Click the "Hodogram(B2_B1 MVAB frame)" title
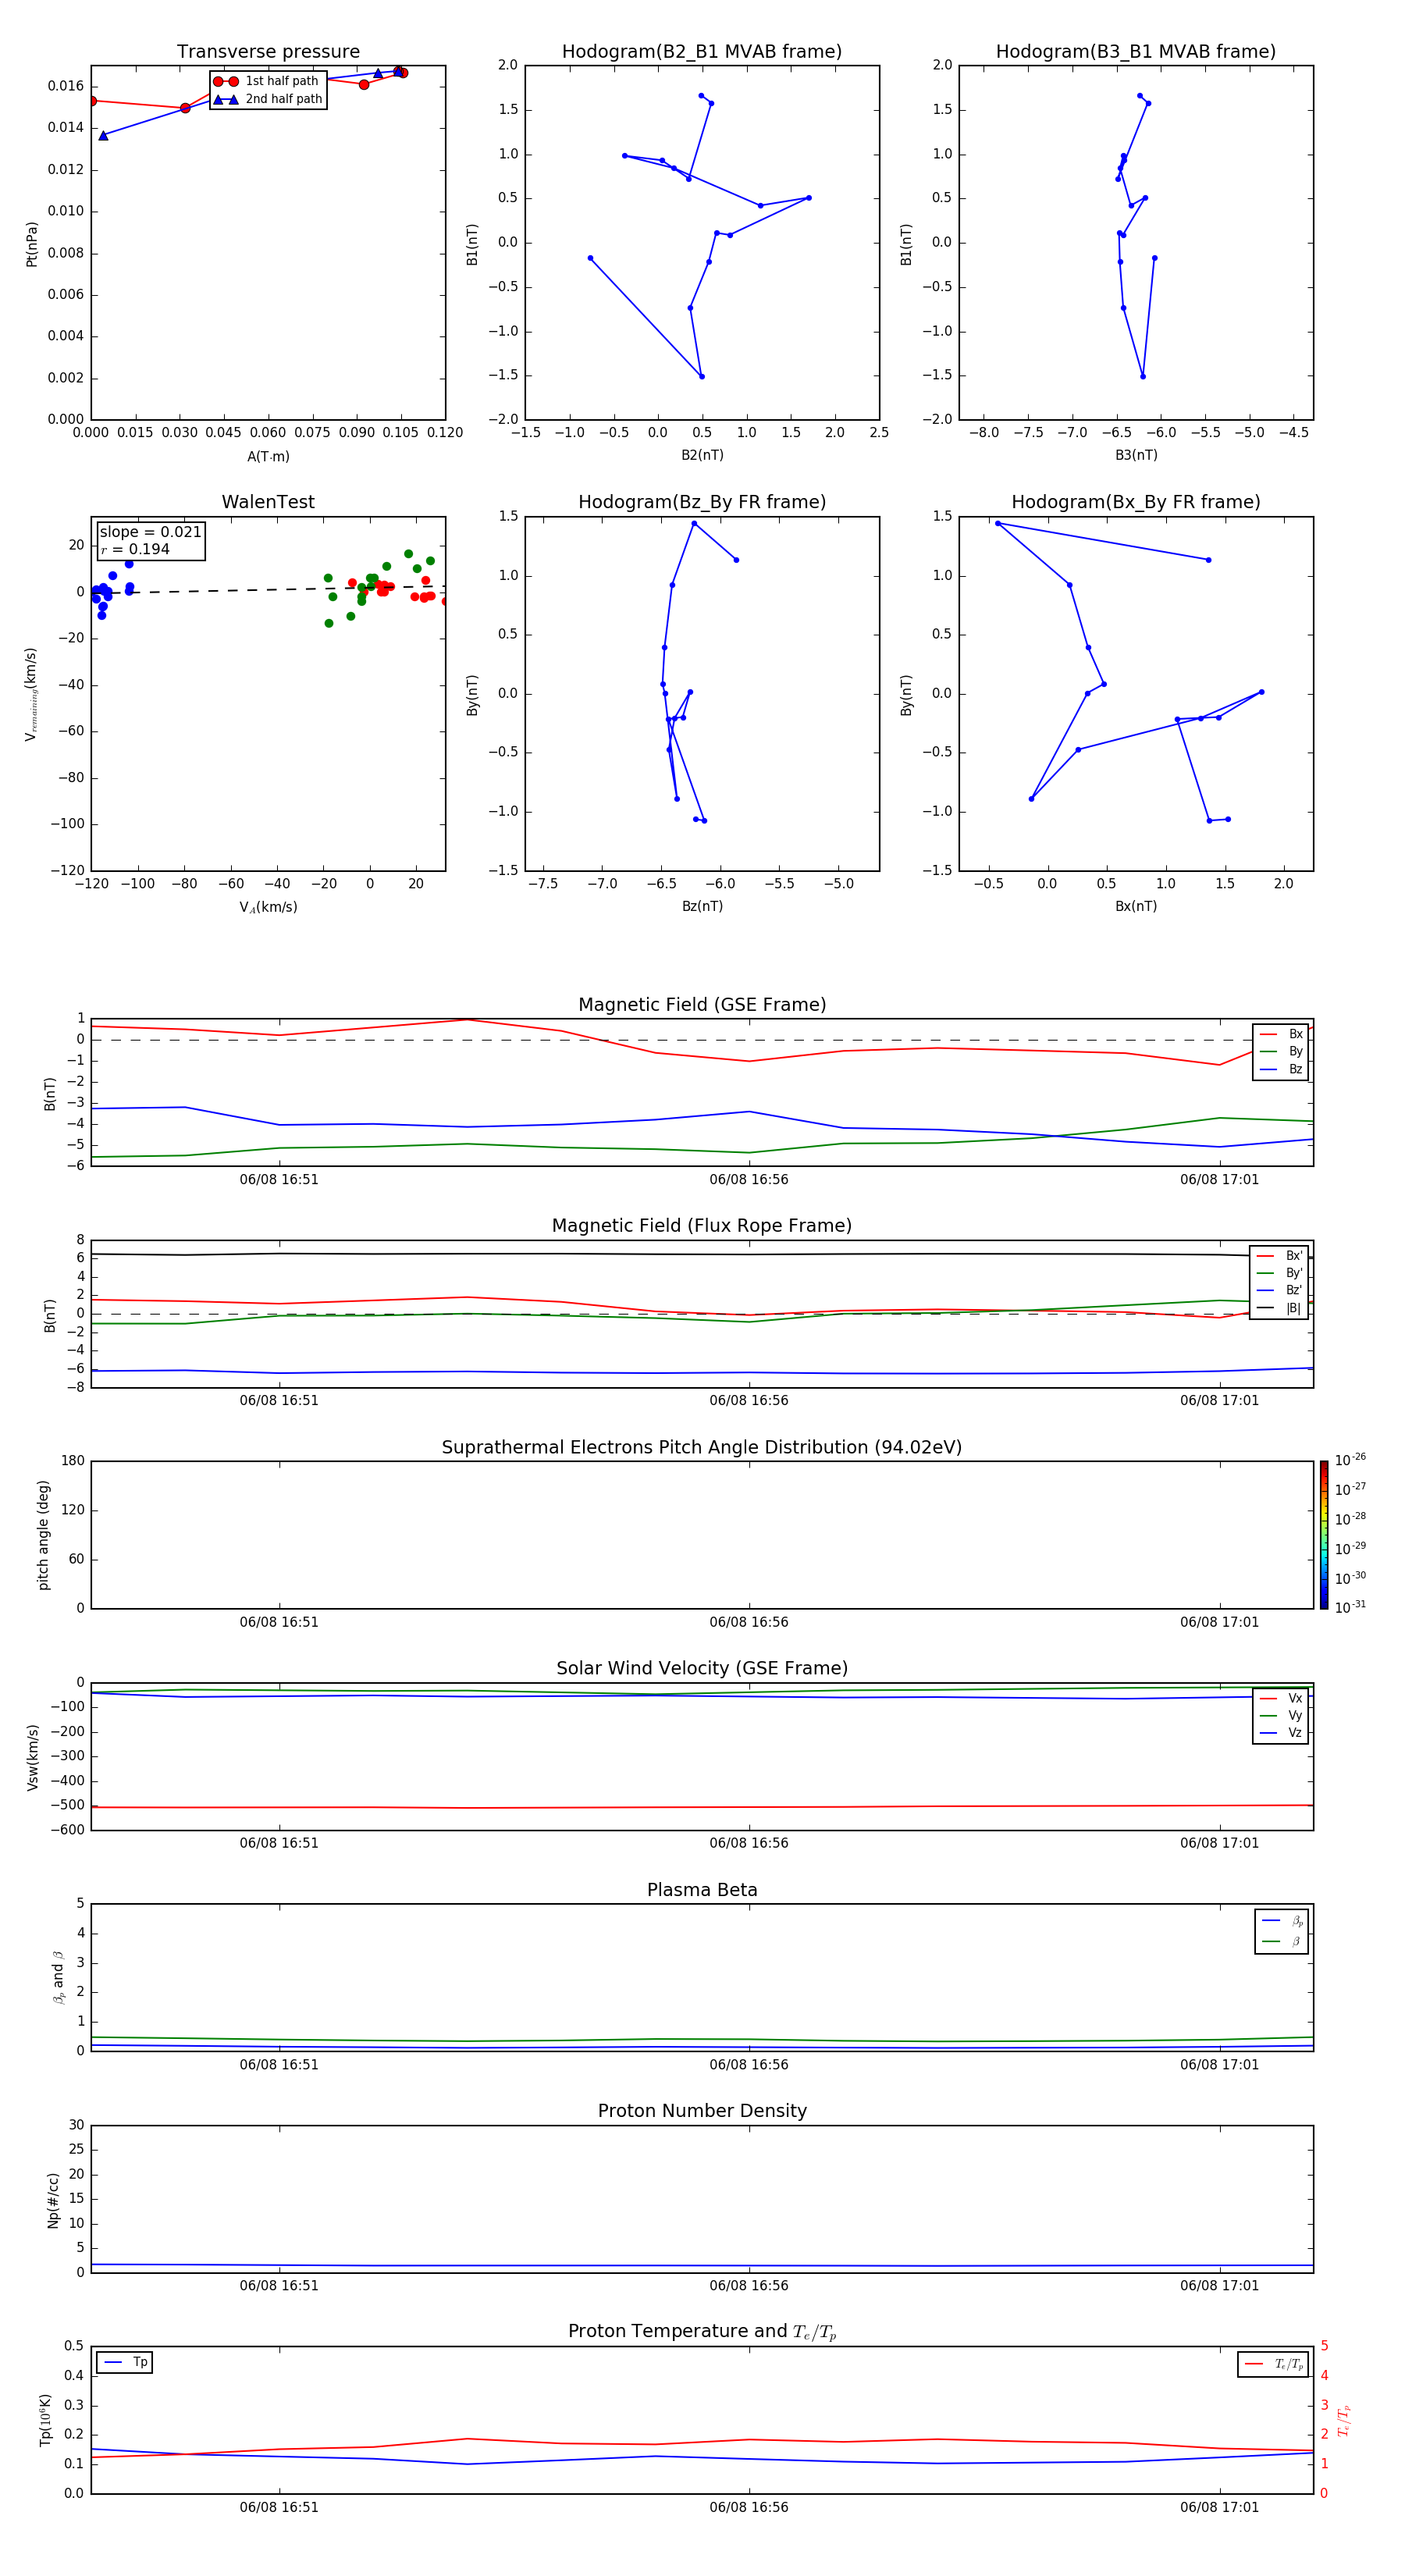 (x=701, y=52)
